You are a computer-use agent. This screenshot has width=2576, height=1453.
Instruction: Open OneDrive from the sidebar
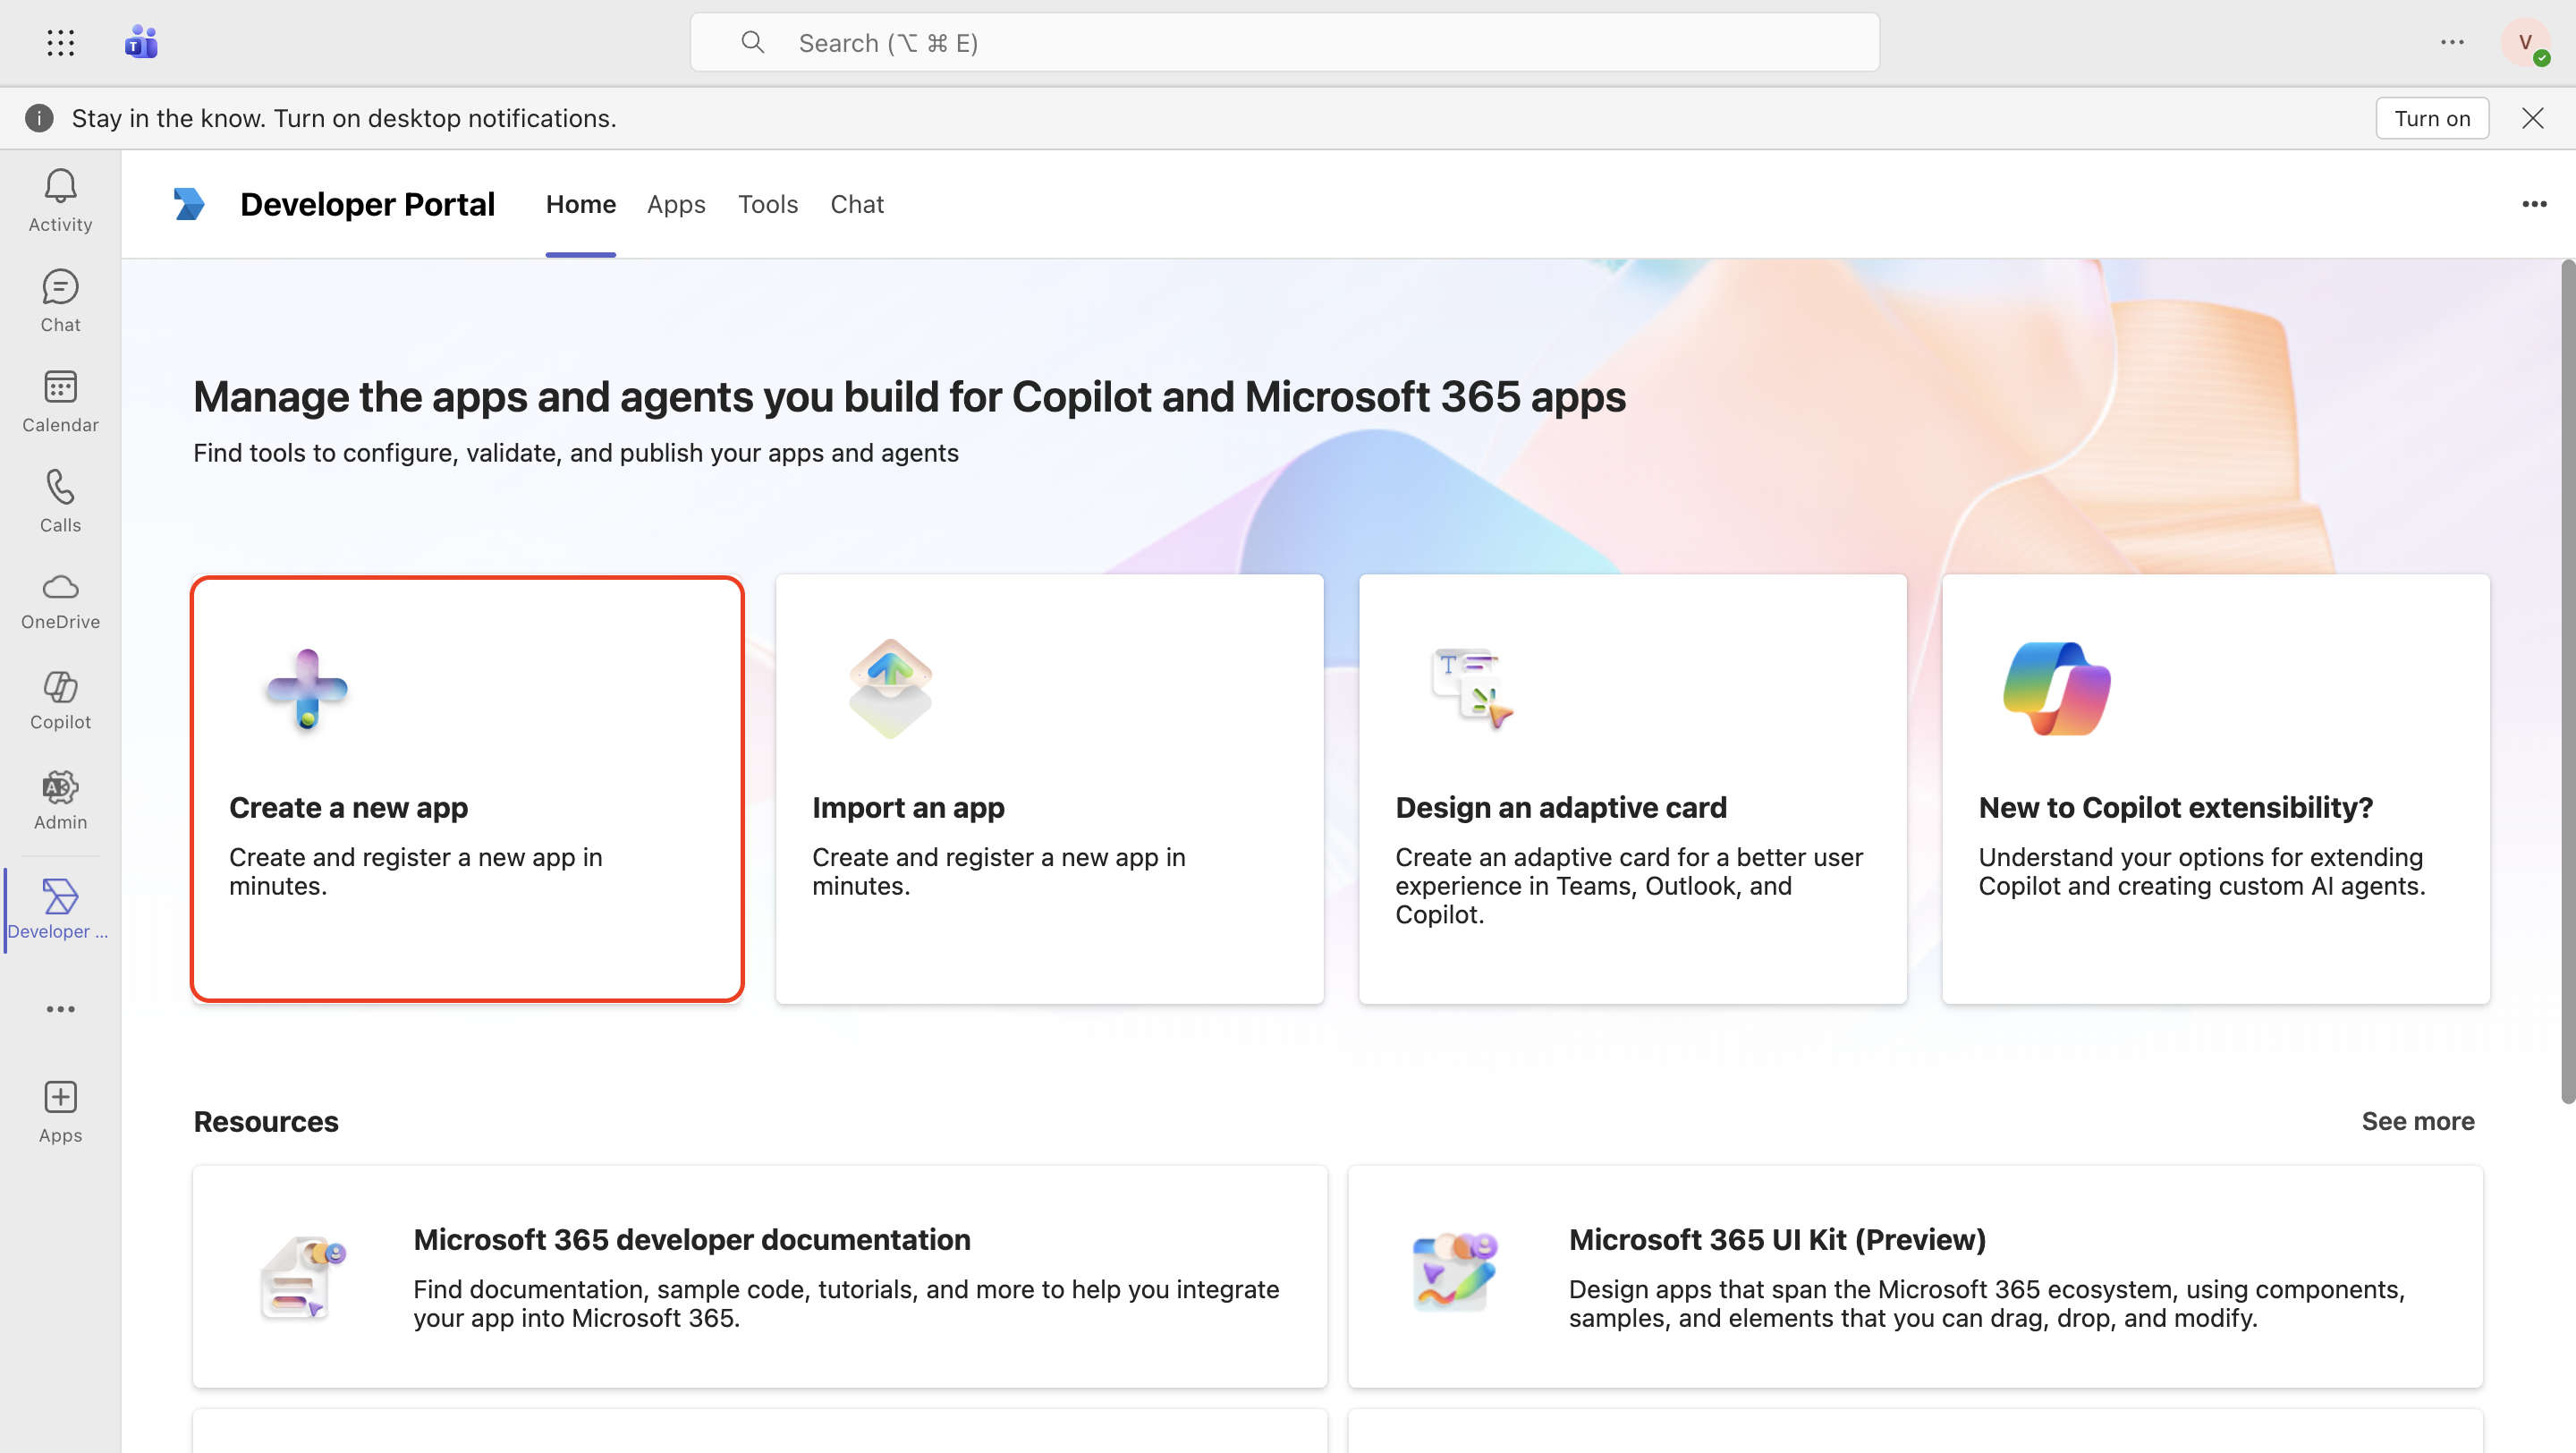pyautogui.click(x=60, y=598)
